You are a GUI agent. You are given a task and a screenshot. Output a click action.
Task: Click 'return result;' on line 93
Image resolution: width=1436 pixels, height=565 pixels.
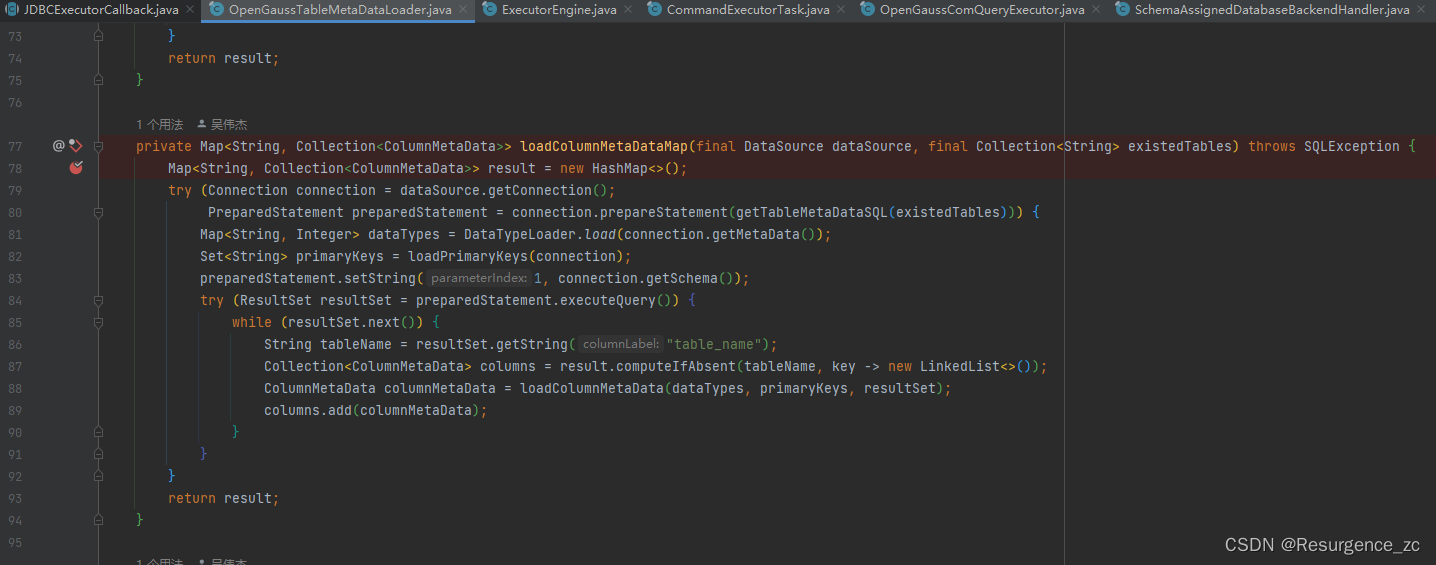click(x=224, y=498)
